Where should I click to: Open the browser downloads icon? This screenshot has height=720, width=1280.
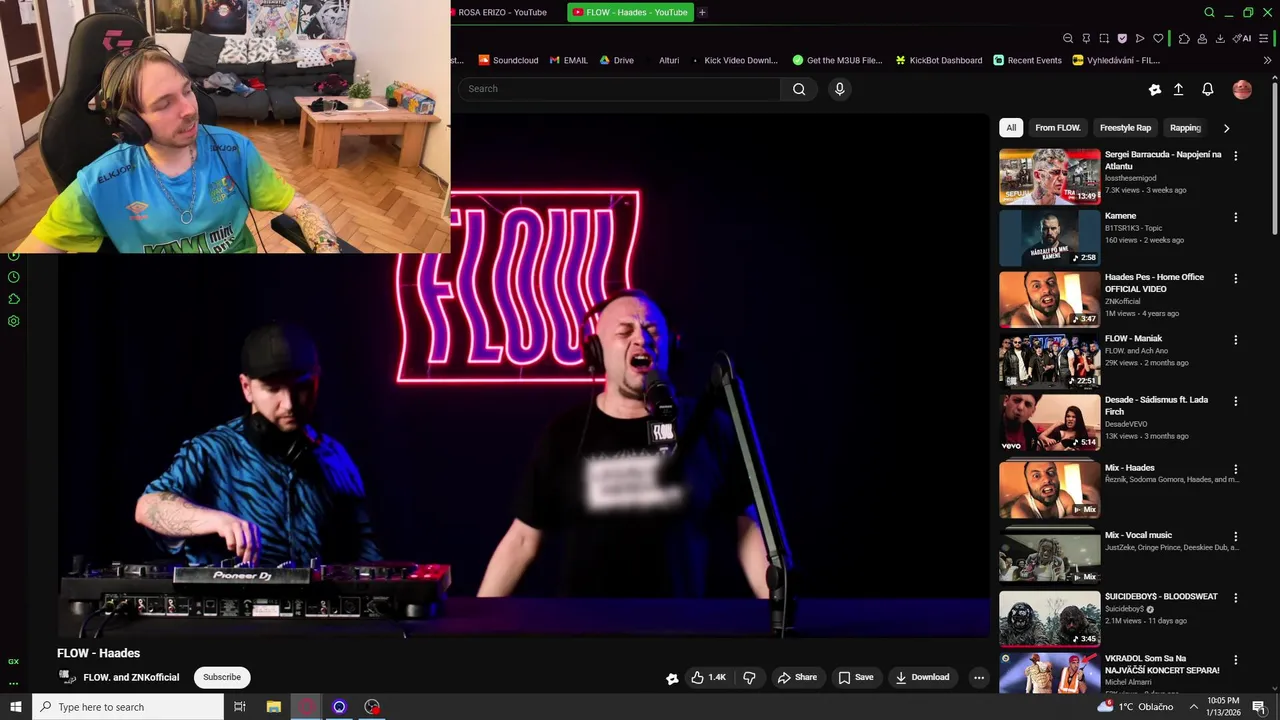point(1220,38)
